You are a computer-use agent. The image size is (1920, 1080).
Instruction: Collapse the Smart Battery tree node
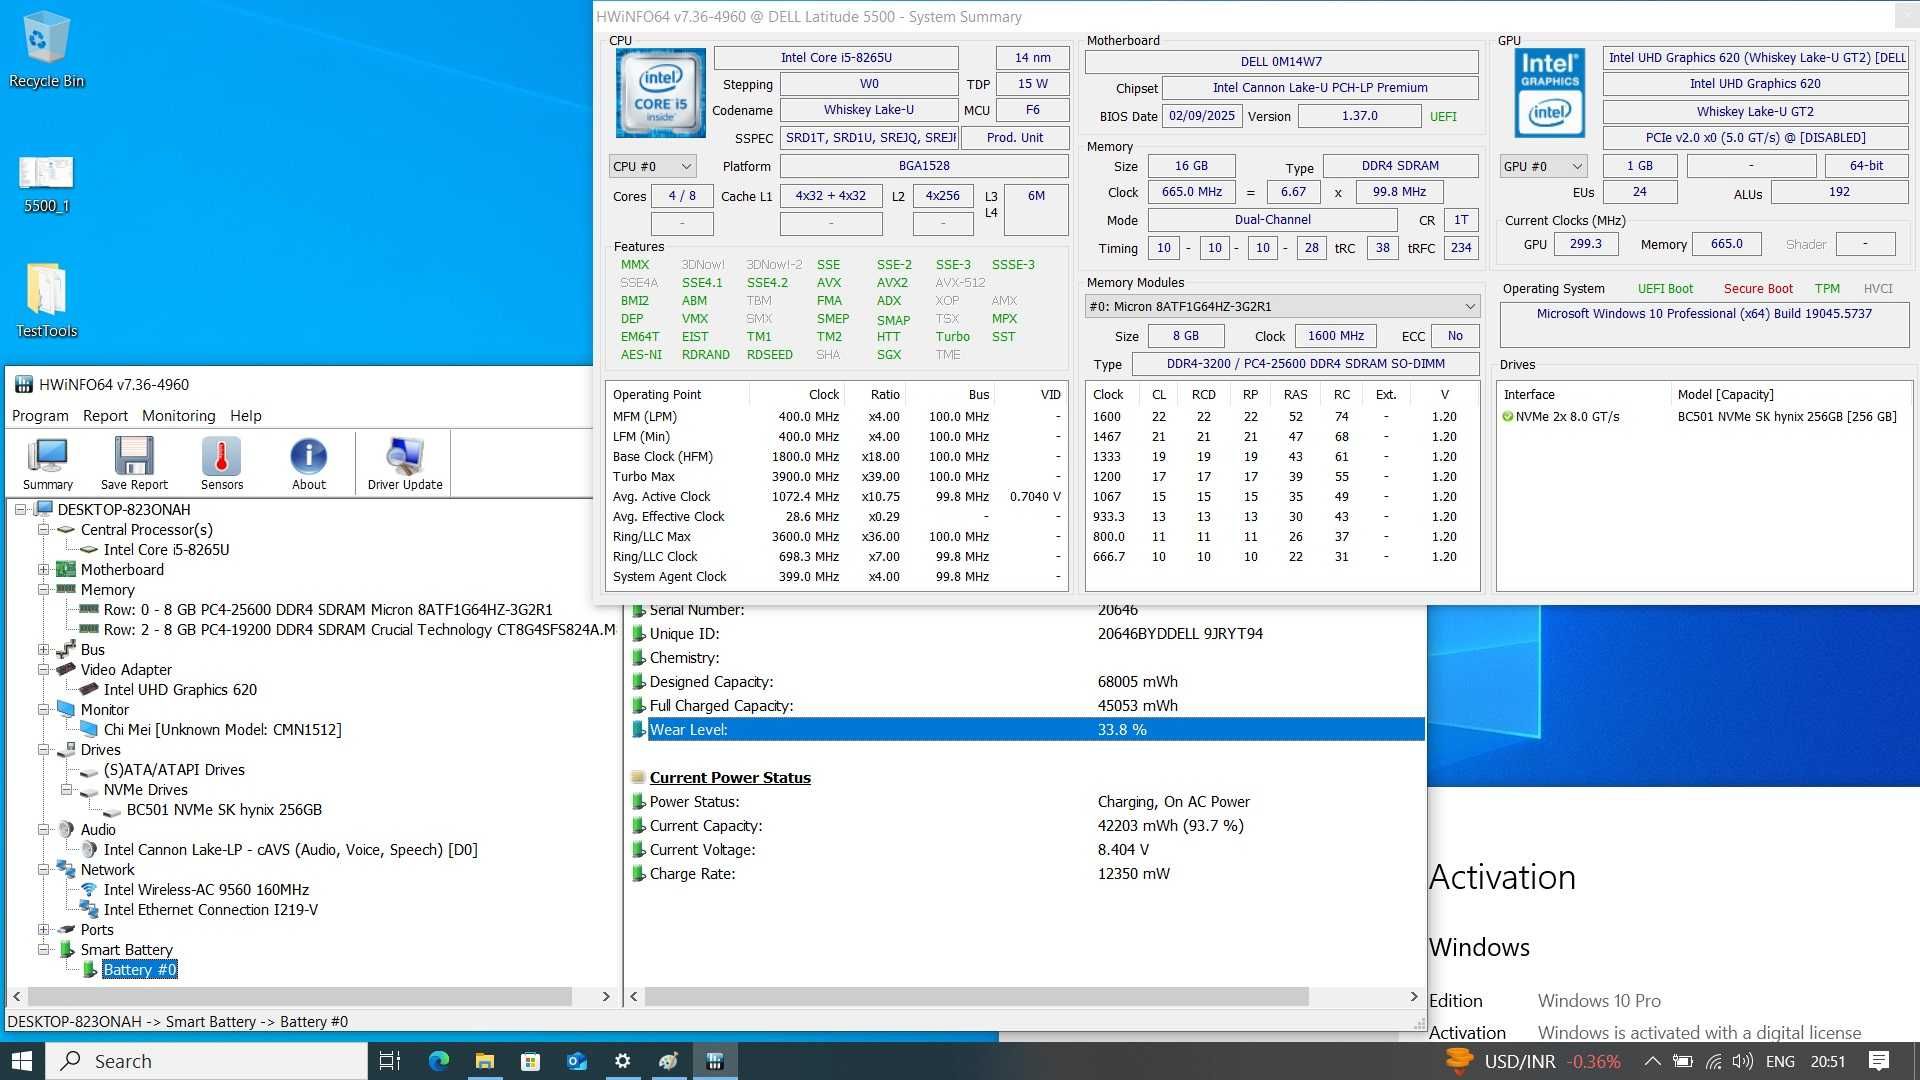(x=44, y=949)
